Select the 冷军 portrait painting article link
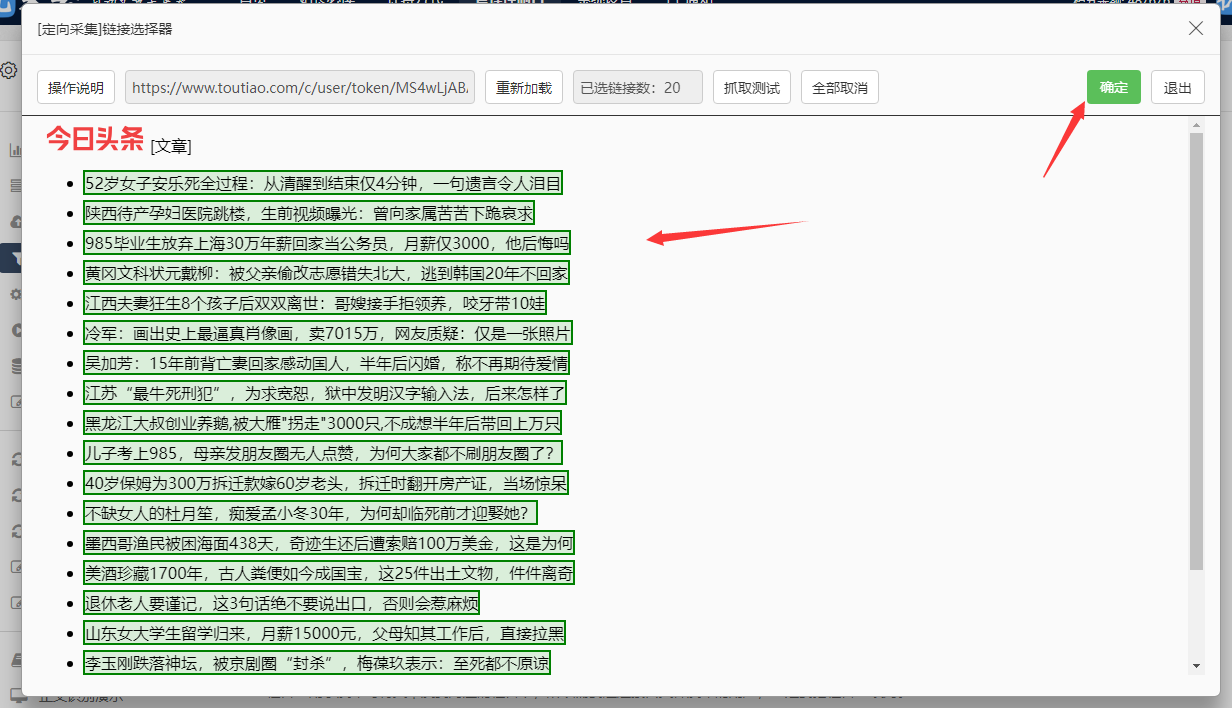Viewport: 1232px width, 708px height. [328, 333]
